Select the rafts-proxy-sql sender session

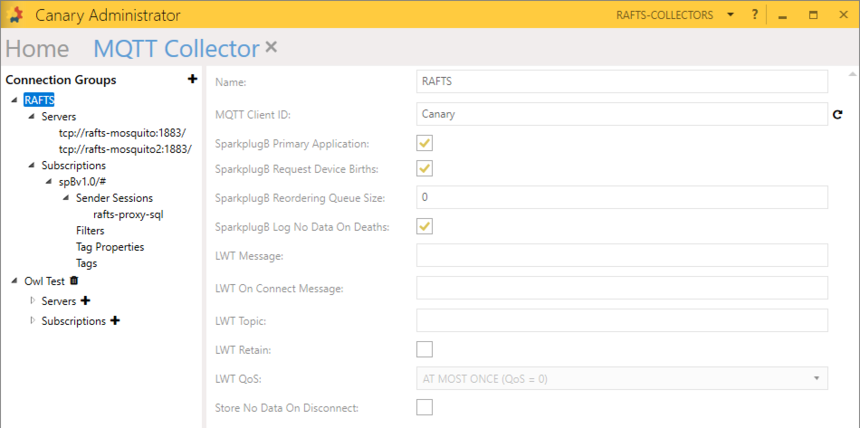[x=128, y=214]
